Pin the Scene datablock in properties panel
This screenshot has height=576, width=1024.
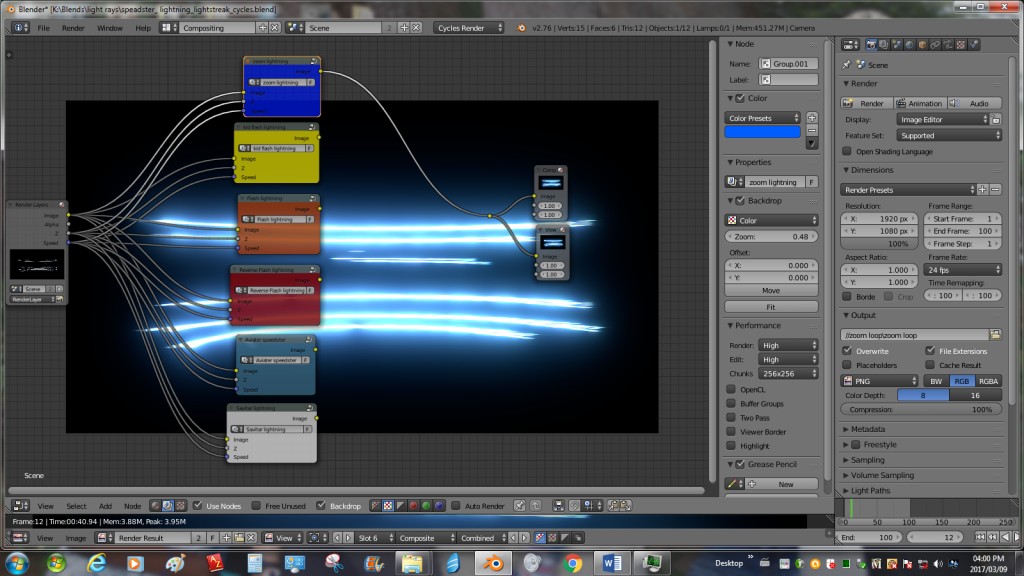846,65
